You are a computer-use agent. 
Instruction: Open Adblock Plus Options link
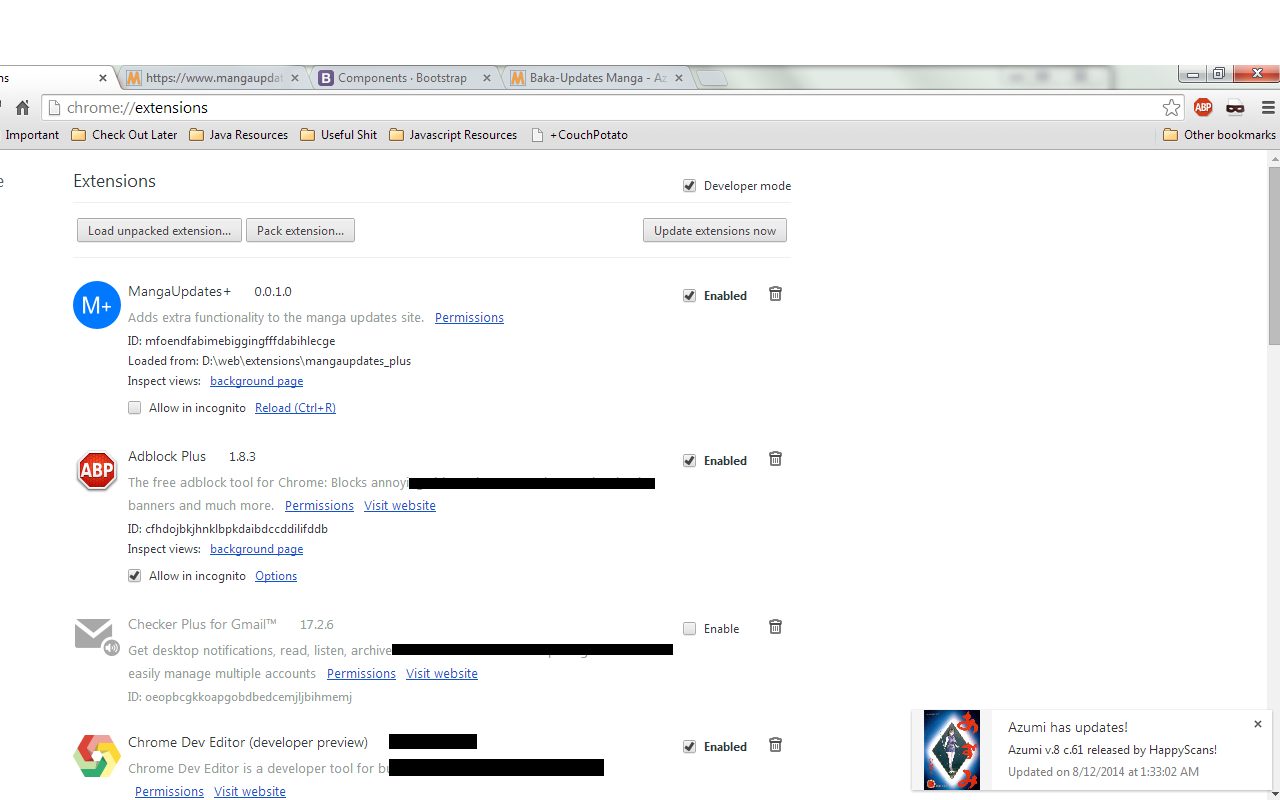click(276, 576)
